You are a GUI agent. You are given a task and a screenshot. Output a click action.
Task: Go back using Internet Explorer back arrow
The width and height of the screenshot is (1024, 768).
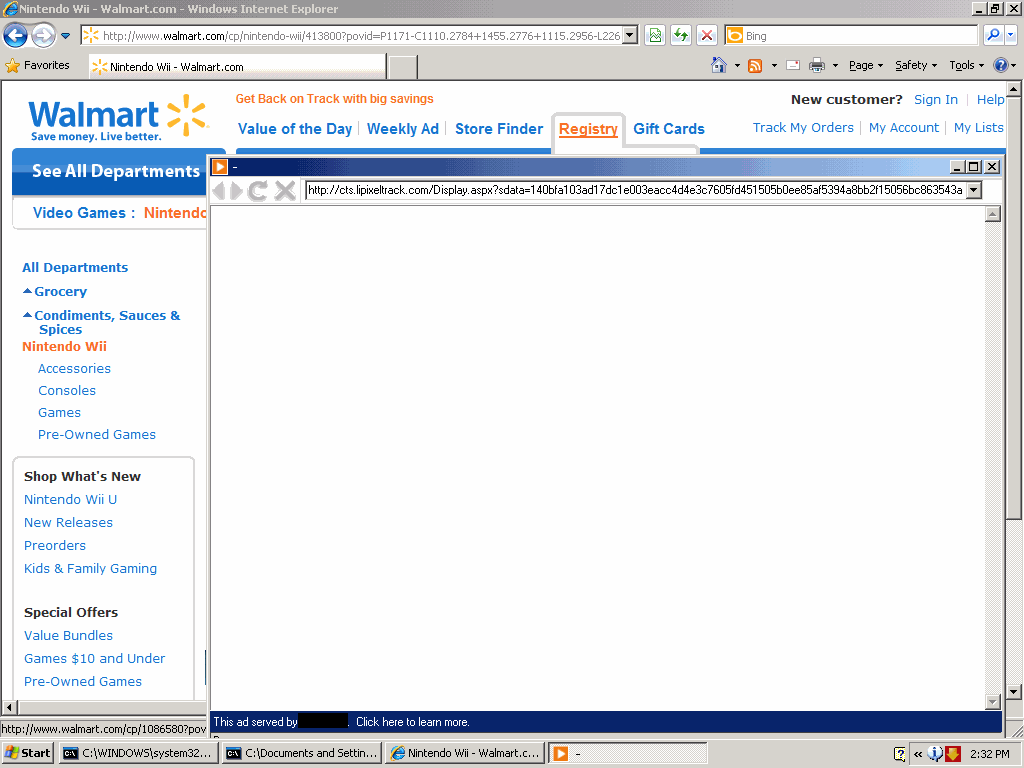point(16,35)
